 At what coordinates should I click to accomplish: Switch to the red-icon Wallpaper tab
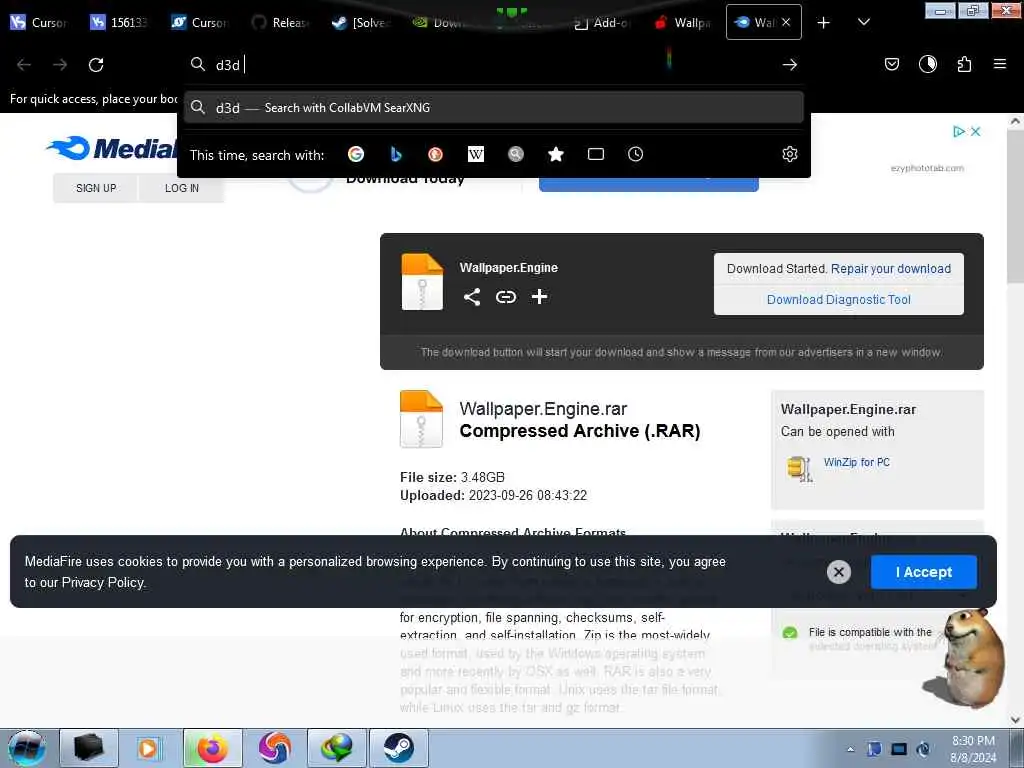[x=682, y=22]
